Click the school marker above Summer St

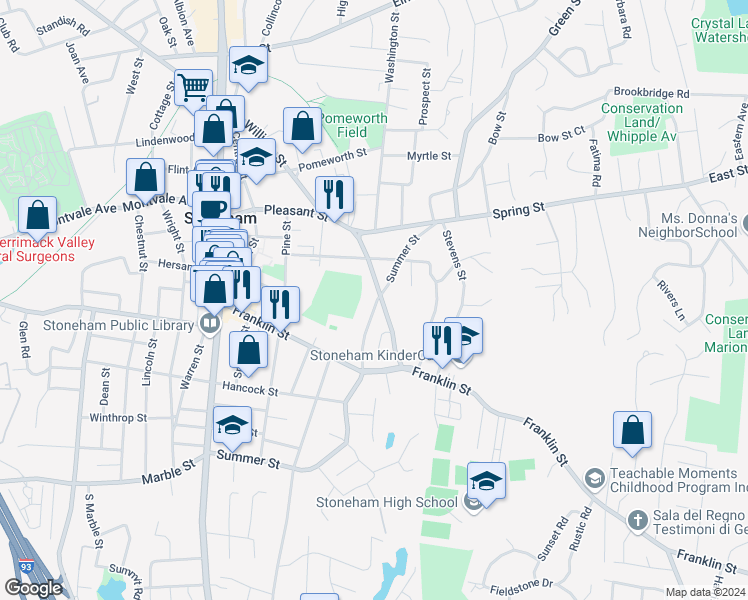[232, 427]
